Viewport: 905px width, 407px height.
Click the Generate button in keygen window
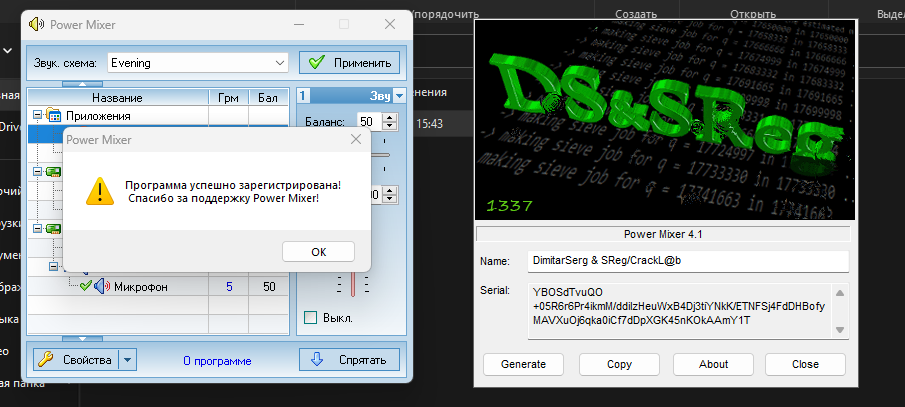click(x=523, y=364)
